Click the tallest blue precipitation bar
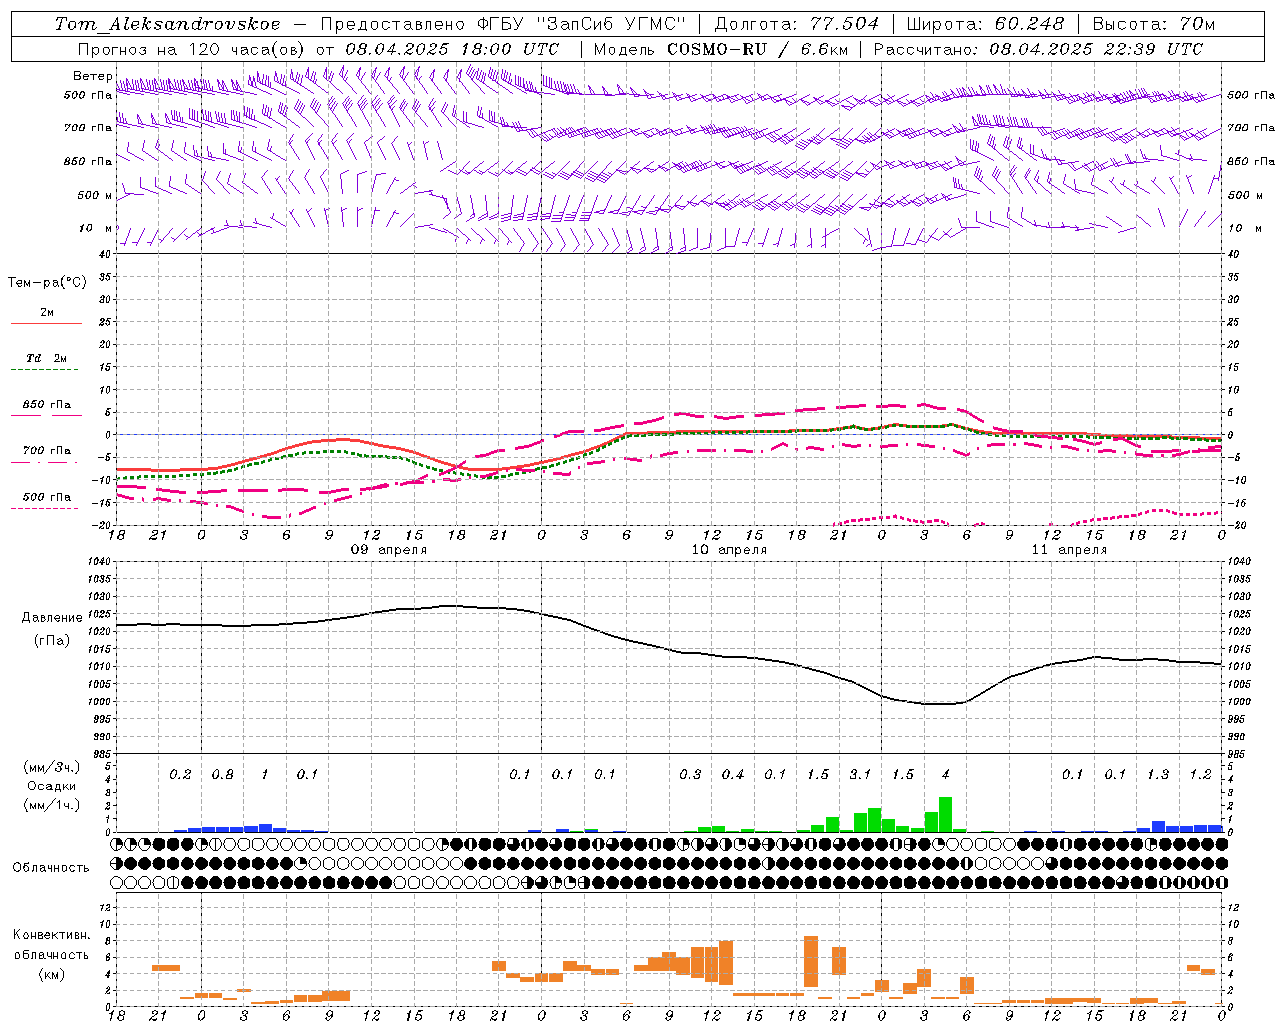The height and width of the screenshot is (1024, 1280). click(1158, 826)
